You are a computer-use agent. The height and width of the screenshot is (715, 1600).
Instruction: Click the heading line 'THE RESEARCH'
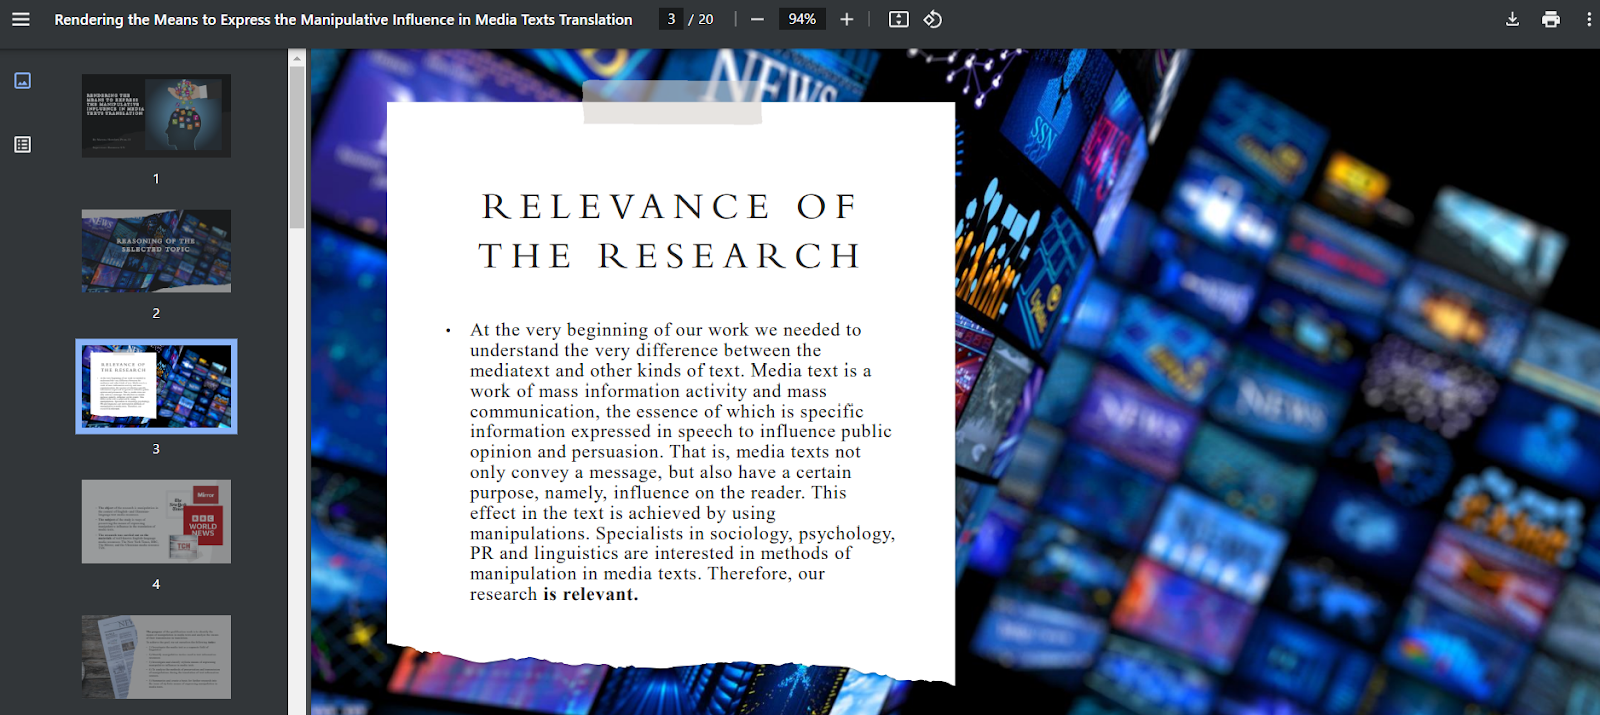point(670,256)
